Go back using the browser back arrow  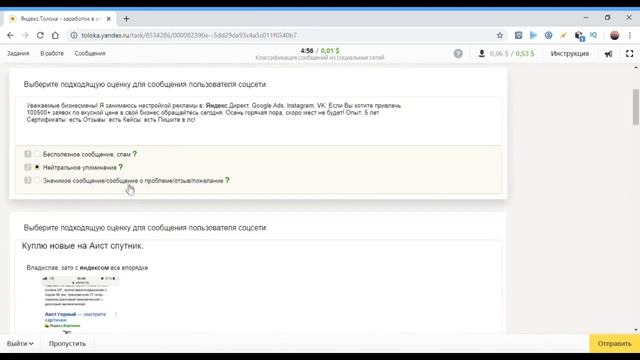[x=10, y=36]
